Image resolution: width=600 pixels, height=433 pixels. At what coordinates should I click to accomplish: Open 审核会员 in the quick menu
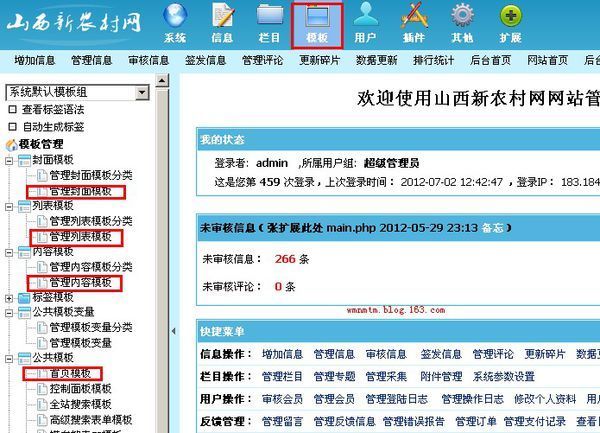tap(282, 399)
